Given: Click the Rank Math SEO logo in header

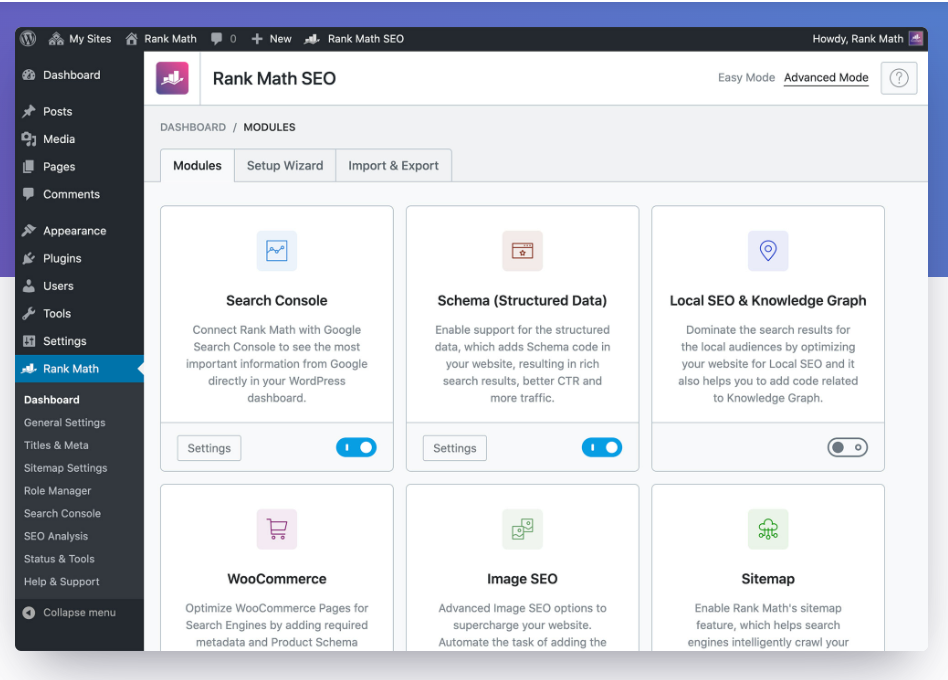Looking at the screenshot, I should [x=172, y=78].
